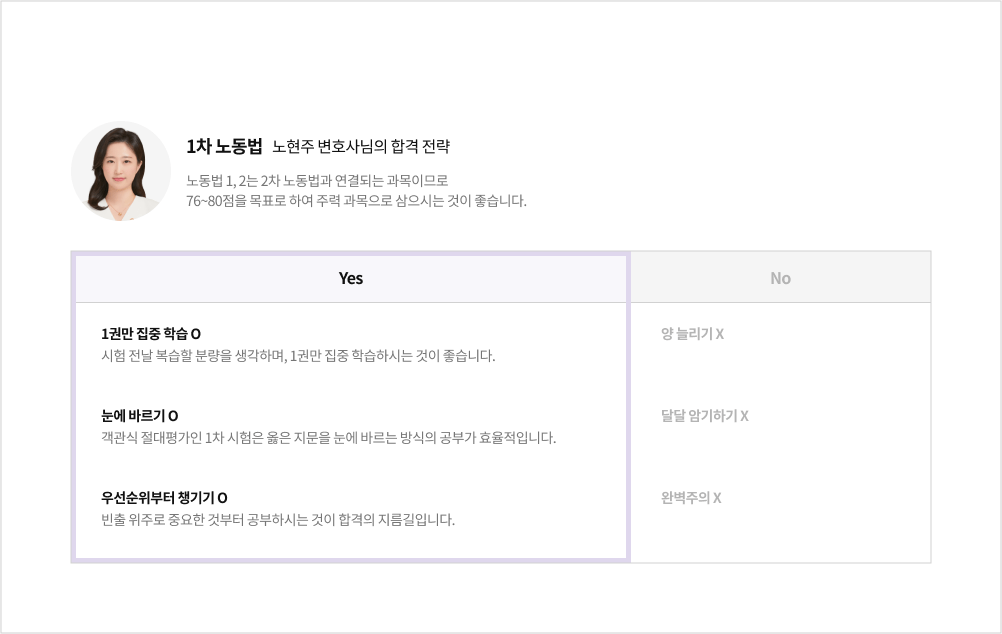This screenshot has height=634, width=1002.
Task: Open "노현주 변호사님의 합격 전략" subtitle
Action: (361, 147)
